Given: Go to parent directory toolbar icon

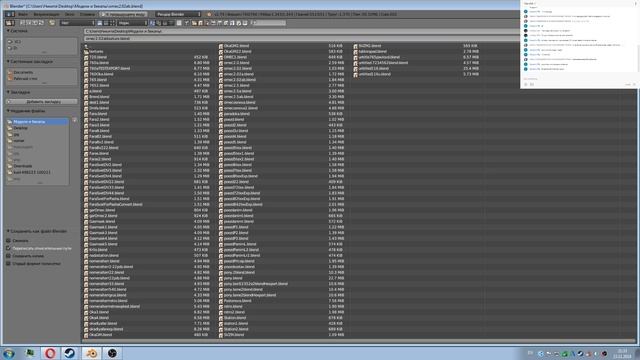Looking at the screenshot, I should click(x=35, y=23).
